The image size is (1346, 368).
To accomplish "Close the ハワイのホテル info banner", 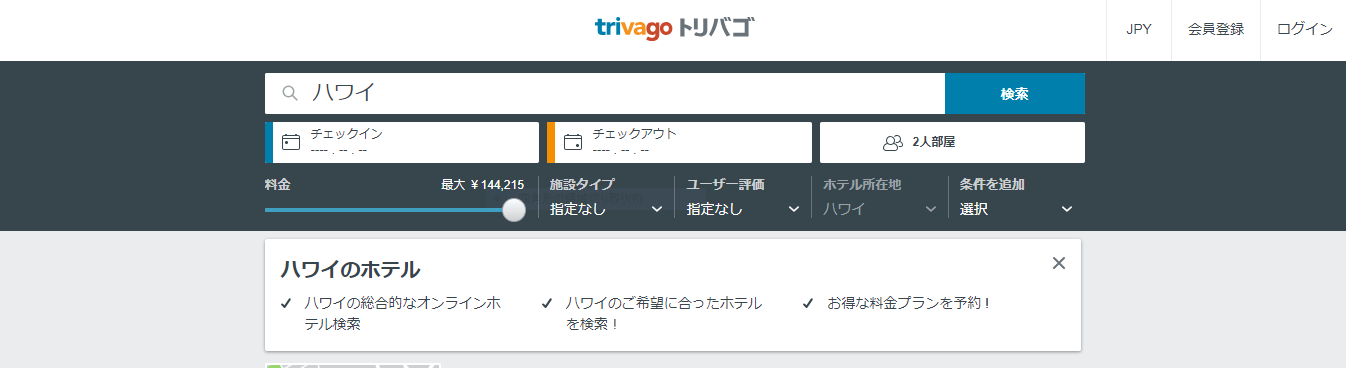I will [x=1059, y=263].
